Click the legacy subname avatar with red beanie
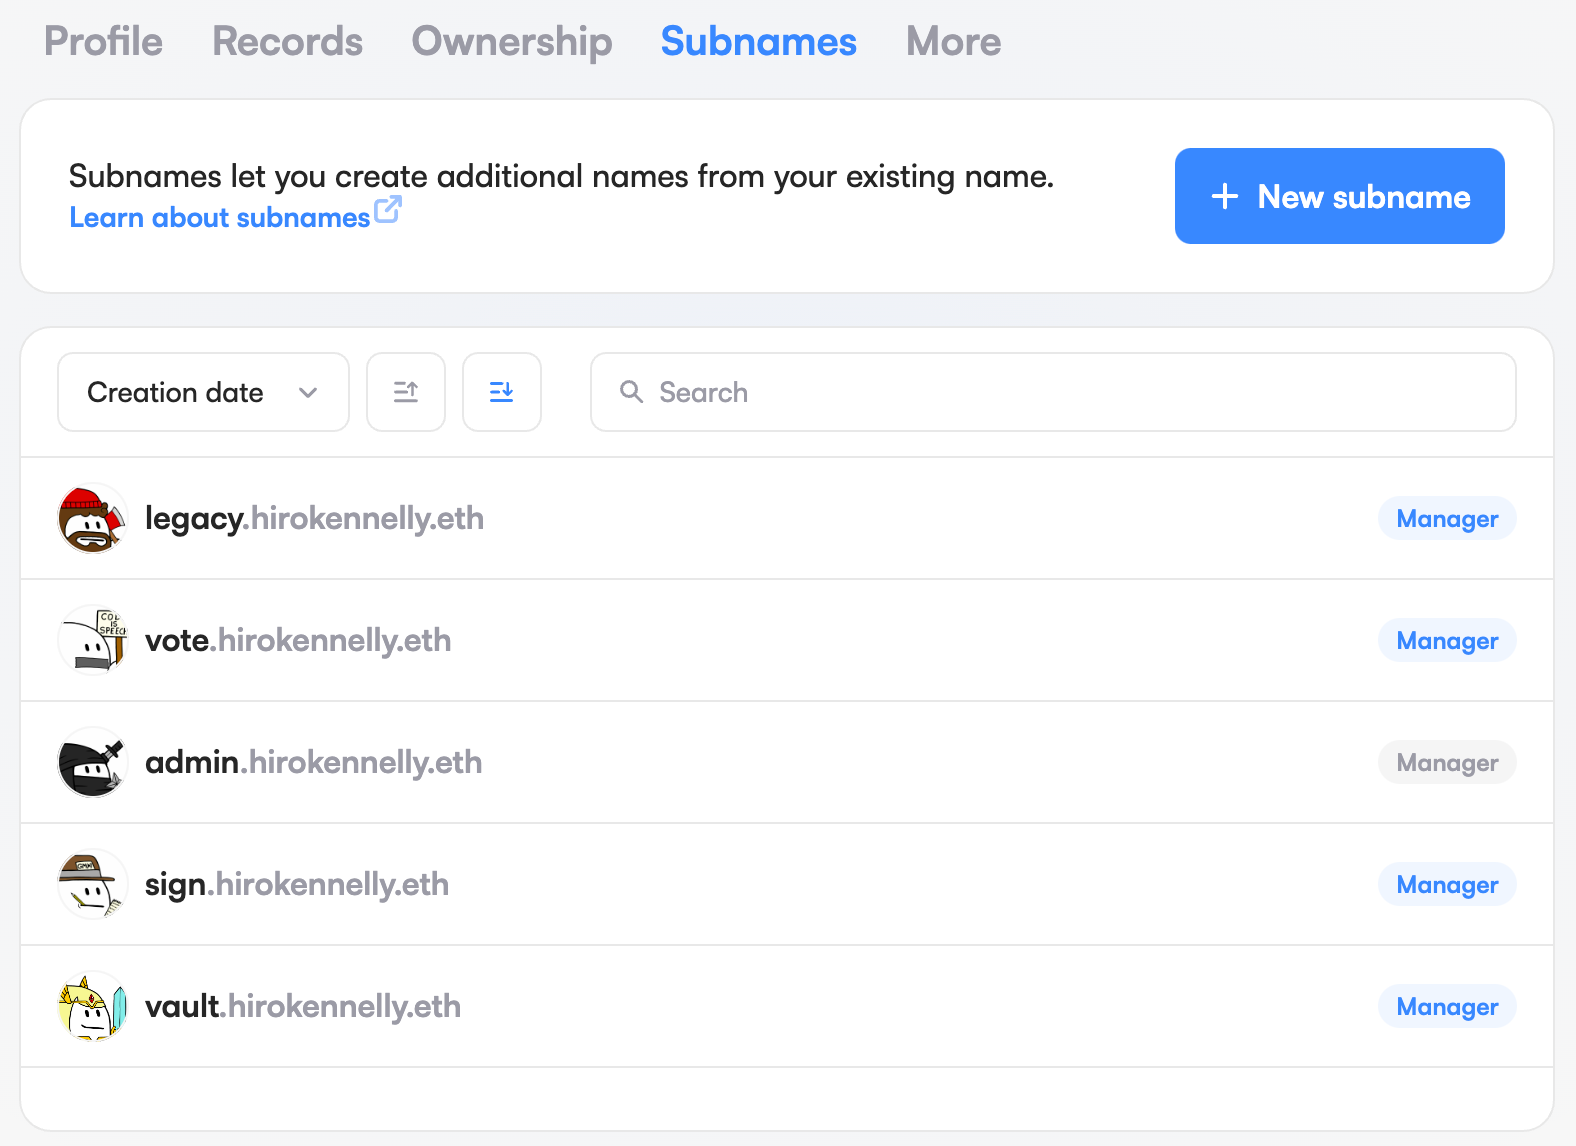Viewport: 1576px width, 1146px height. [93, 519]
